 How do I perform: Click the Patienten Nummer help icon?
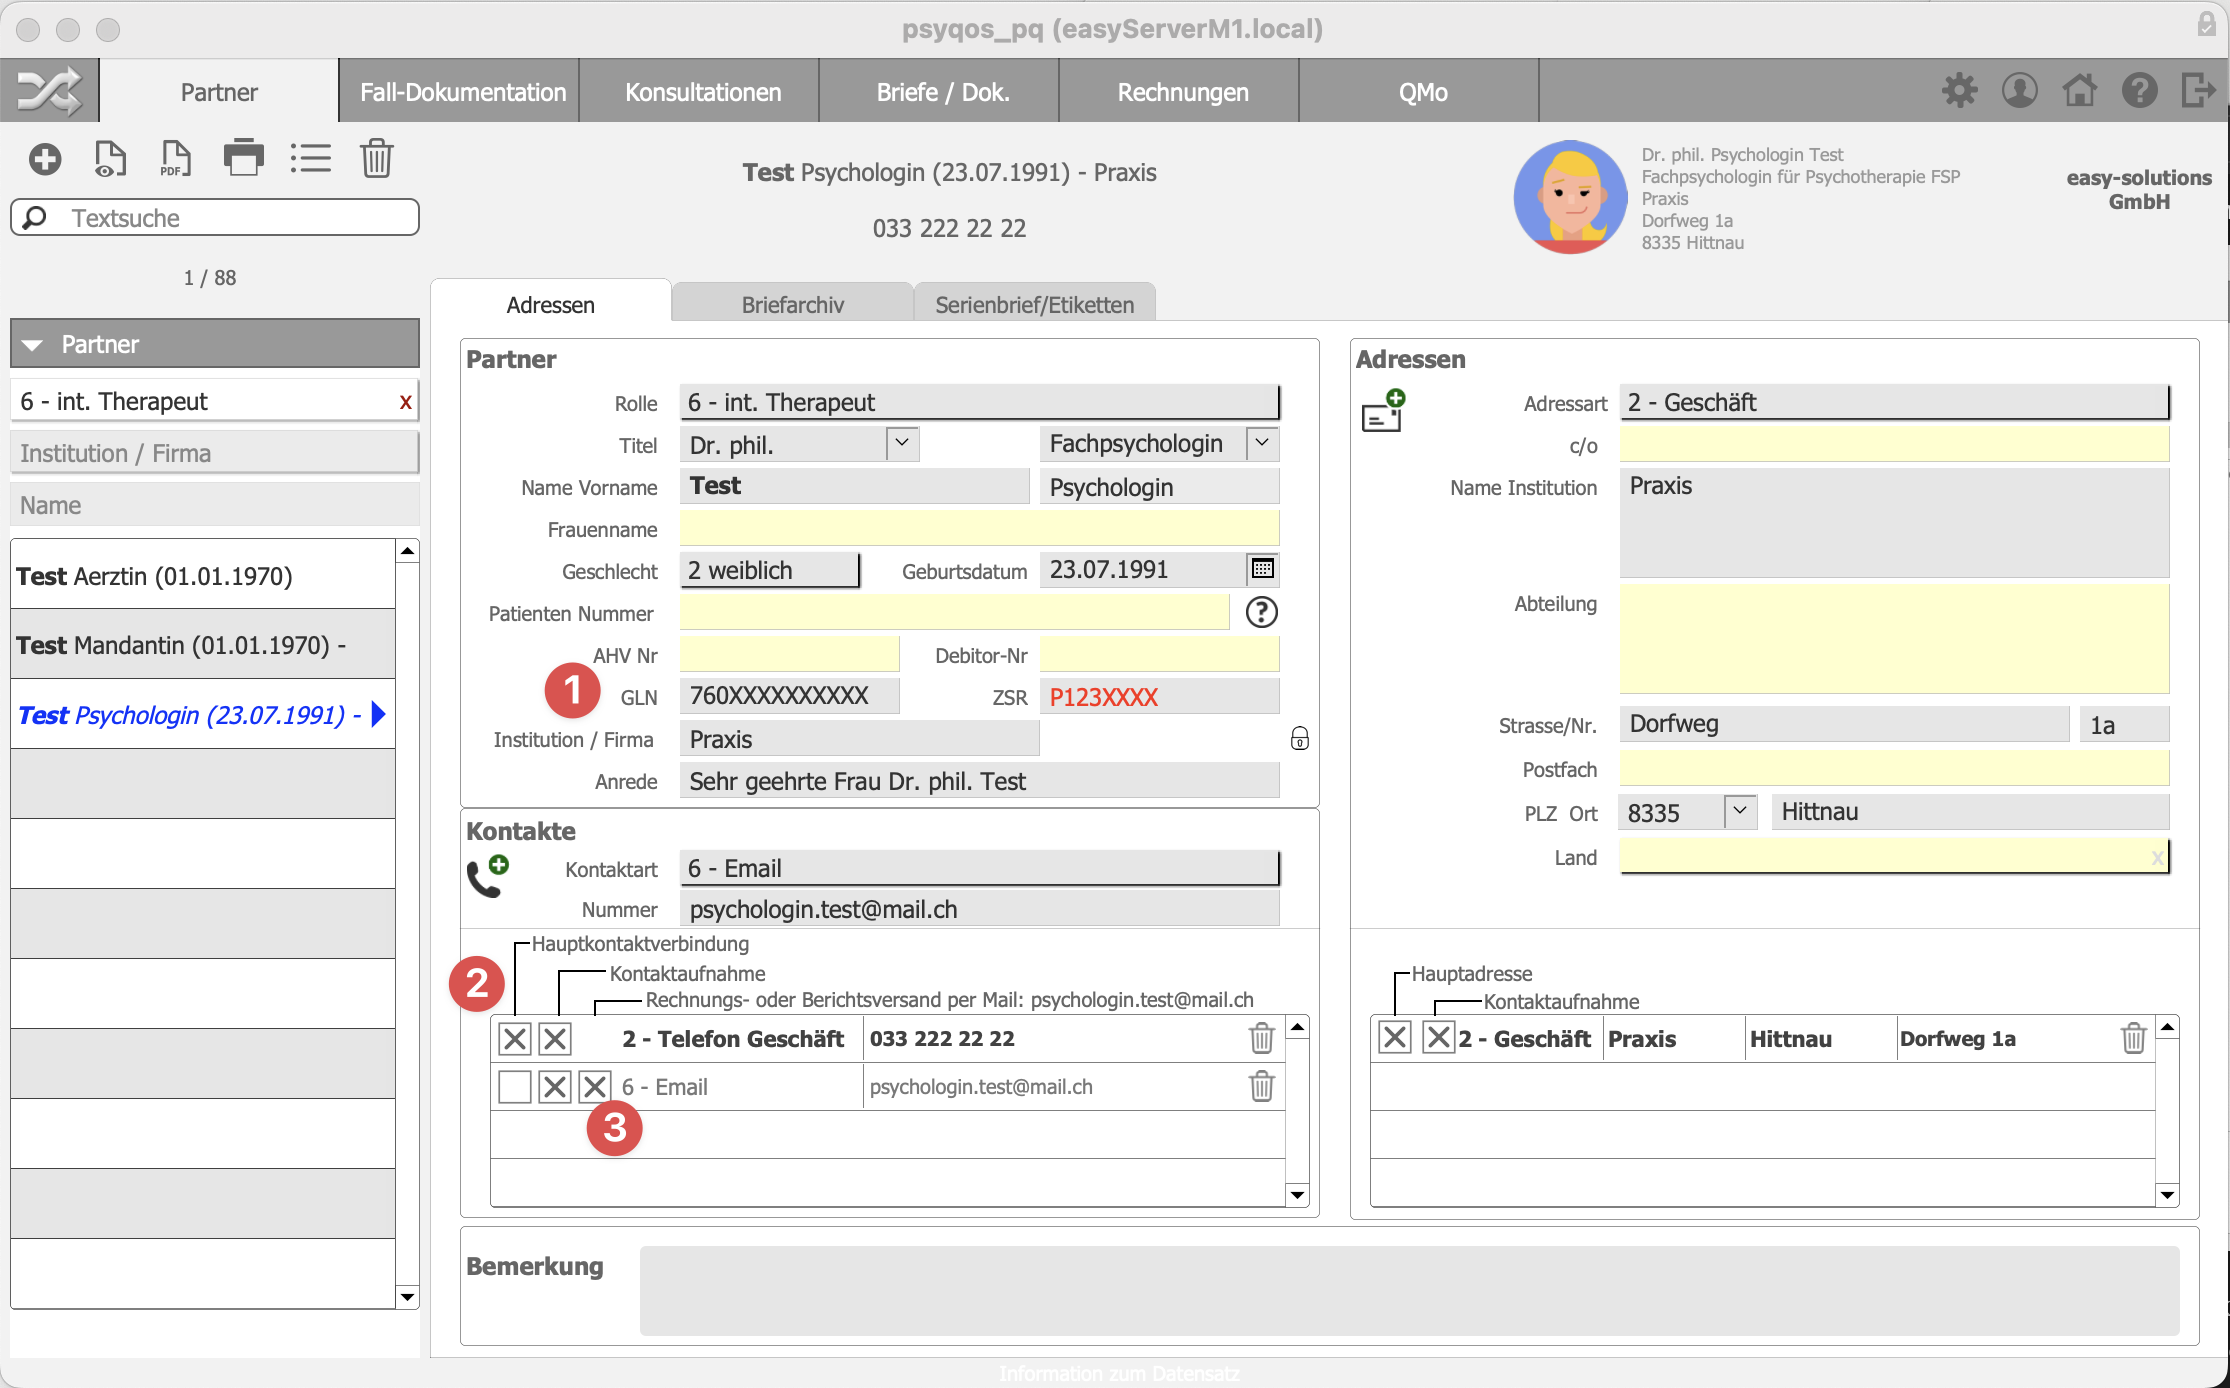(x=1262, y=611)
